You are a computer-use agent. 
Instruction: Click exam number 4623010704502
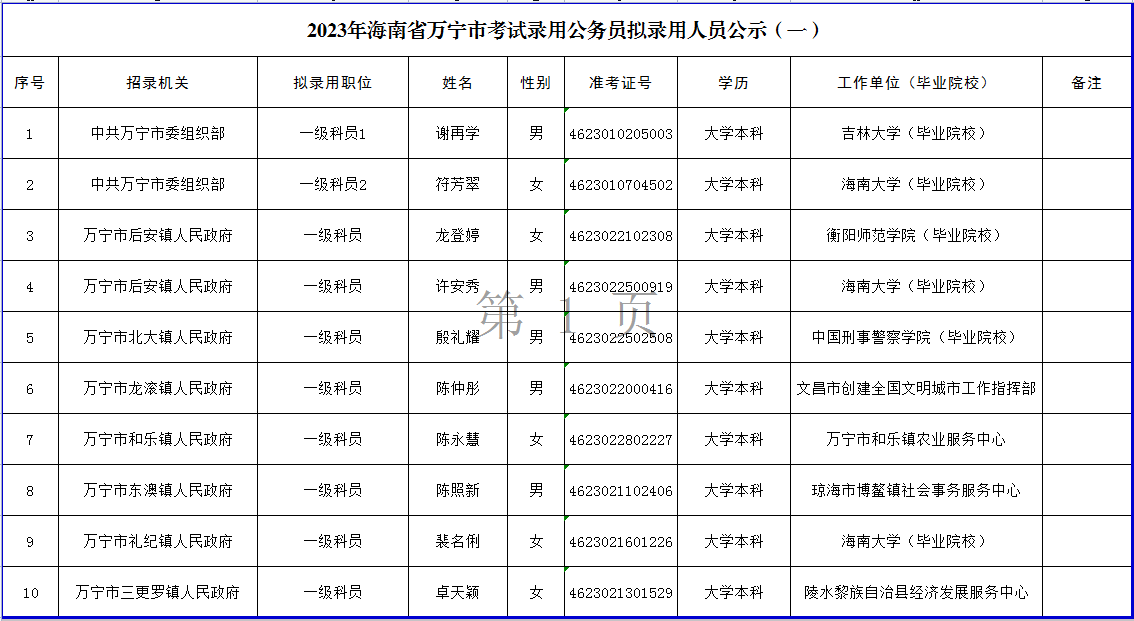pyautogui.click(x=621, y=184)
